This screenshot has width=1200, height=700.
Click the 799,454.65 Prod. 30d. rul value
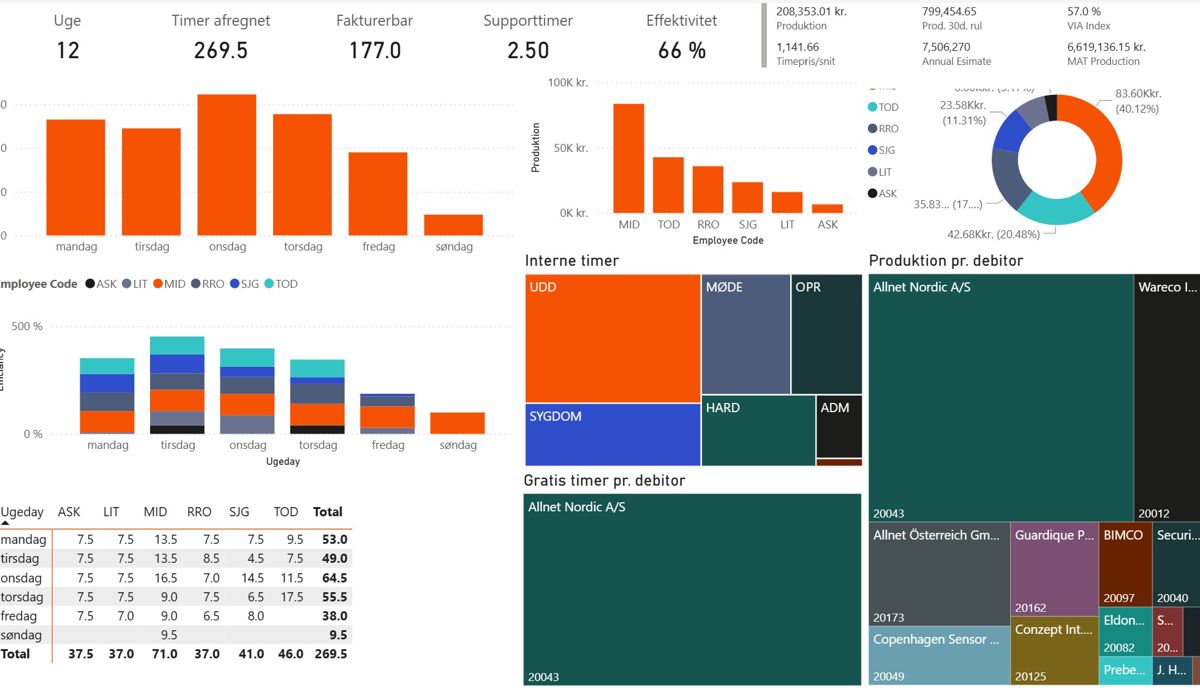tap(949, 11)
